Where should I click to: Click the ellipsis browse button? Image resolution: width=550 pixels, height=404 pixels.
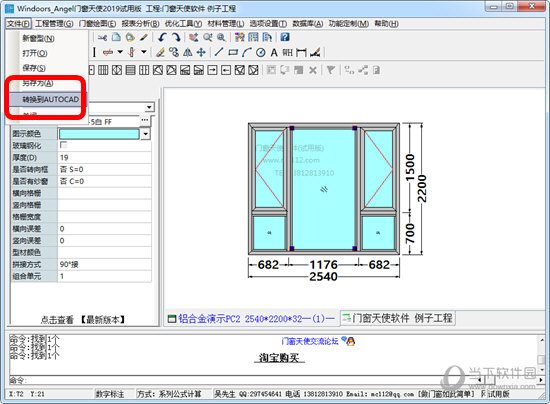click(145, 120)
